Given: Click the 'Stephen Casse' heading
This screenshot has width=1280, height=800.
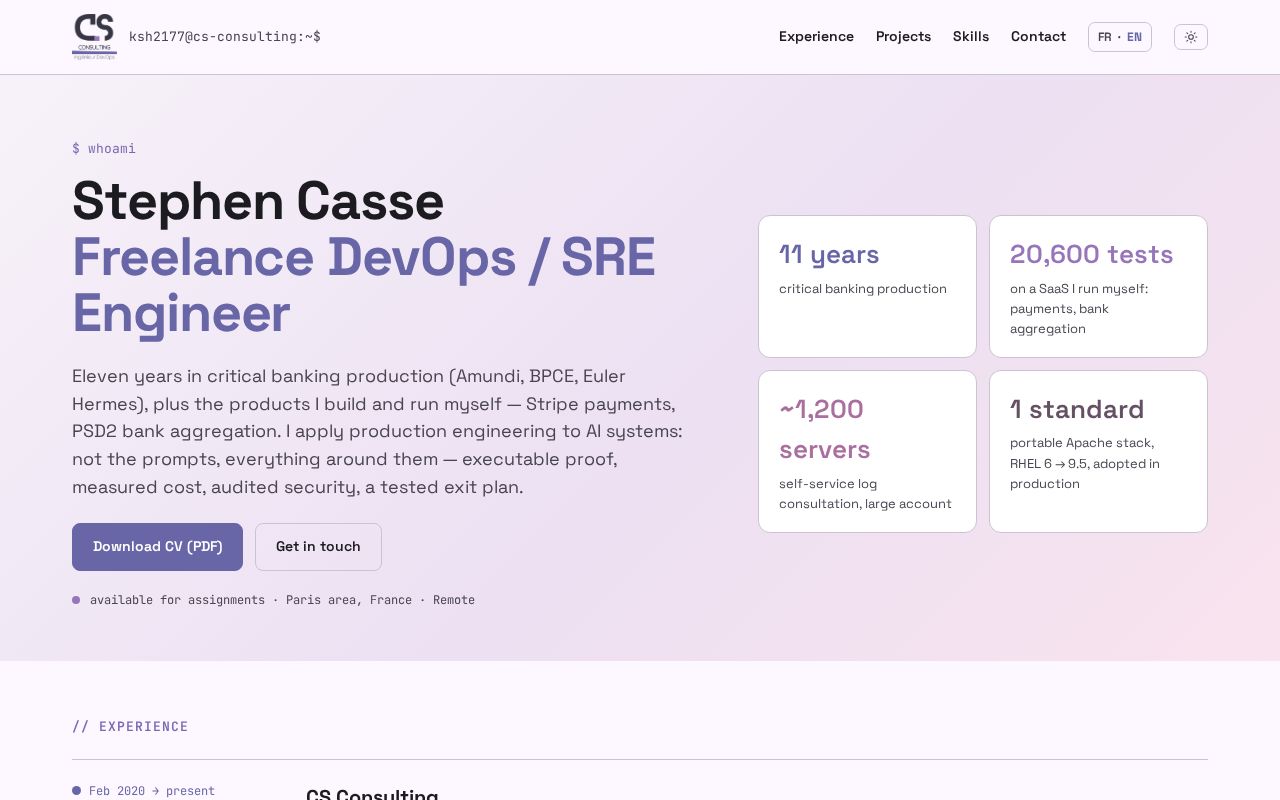Looking at the screenshot, I should 258,201.
